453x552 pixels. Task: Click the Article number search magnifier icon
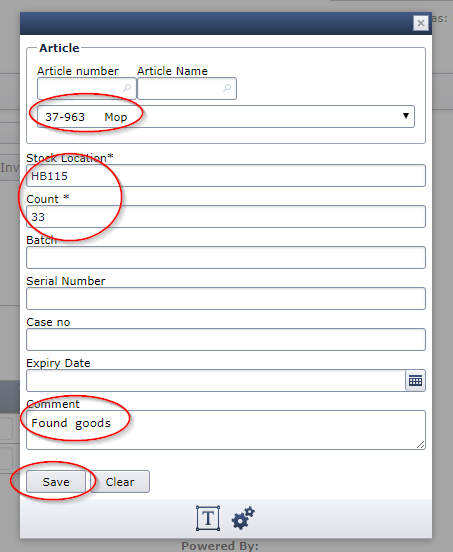[x=127, y=88]
